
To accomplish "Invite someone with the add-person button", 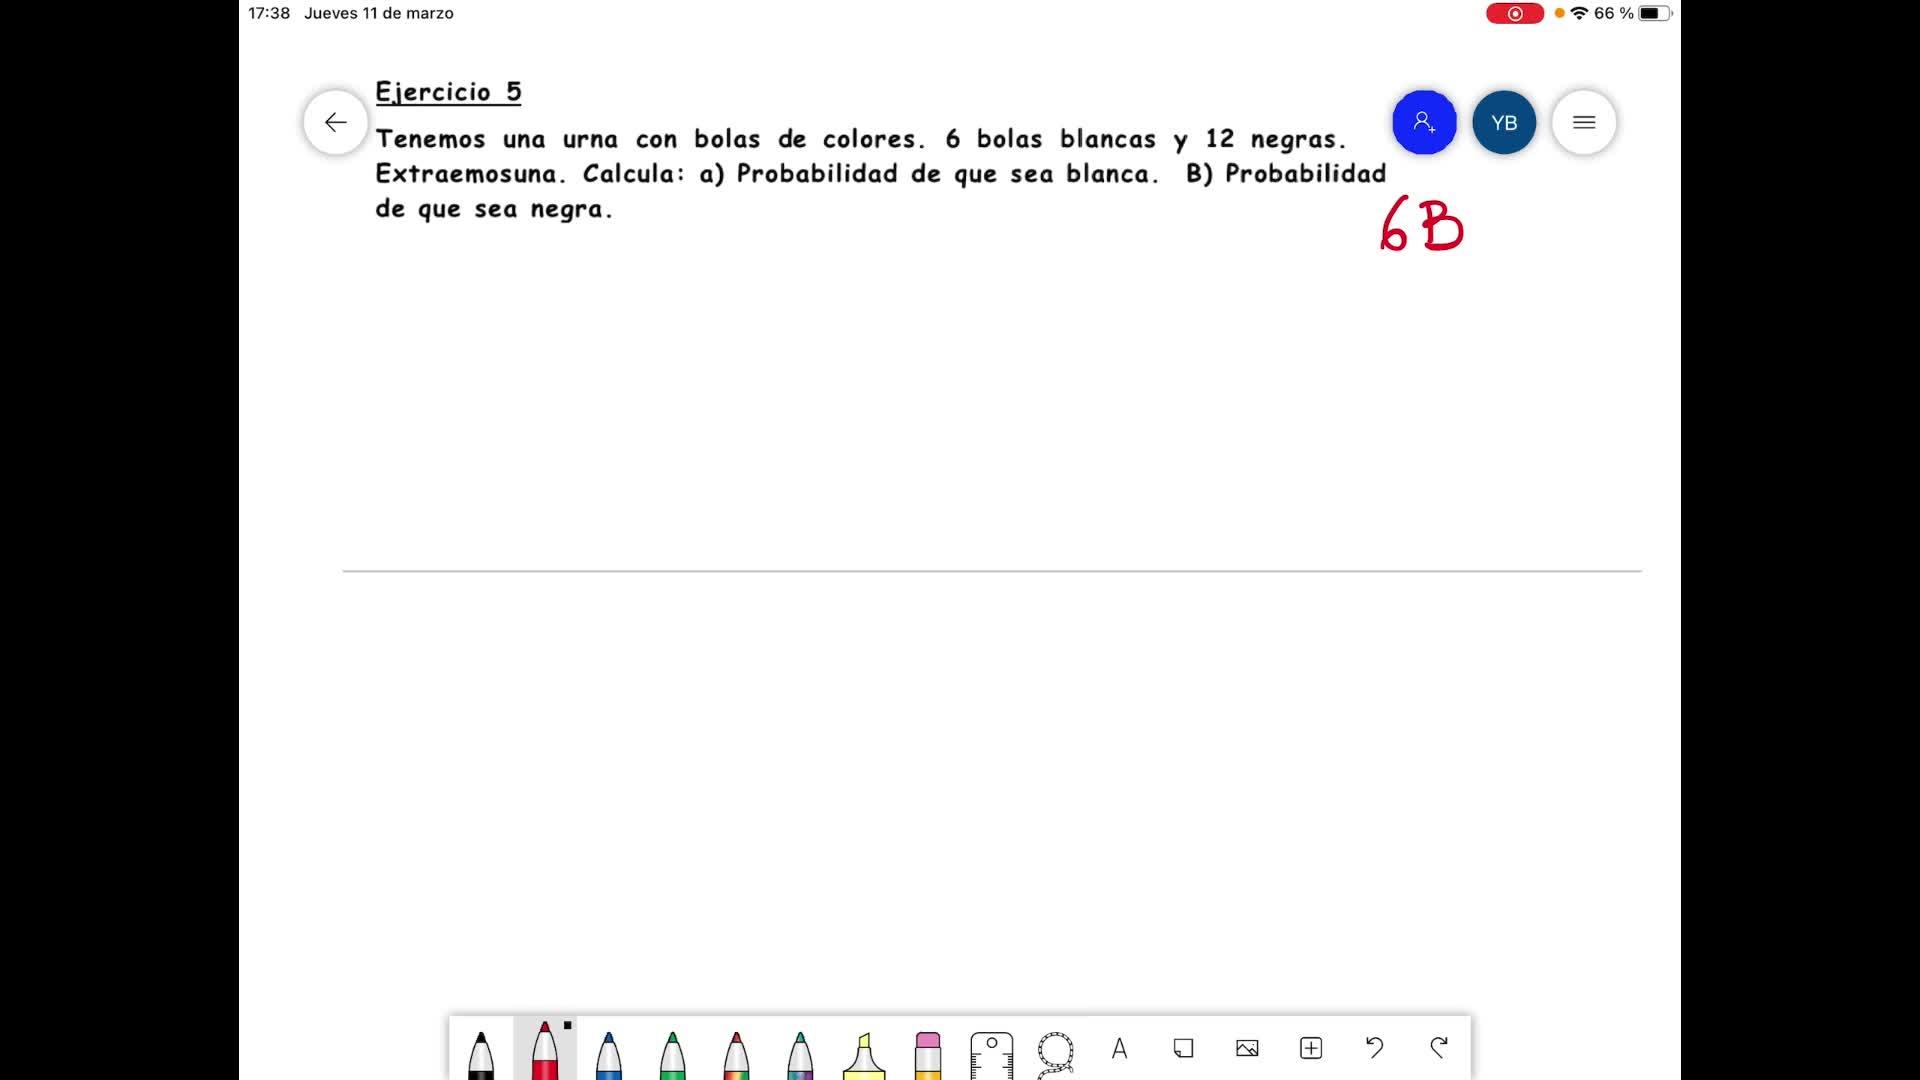I will coord(1424,122).
